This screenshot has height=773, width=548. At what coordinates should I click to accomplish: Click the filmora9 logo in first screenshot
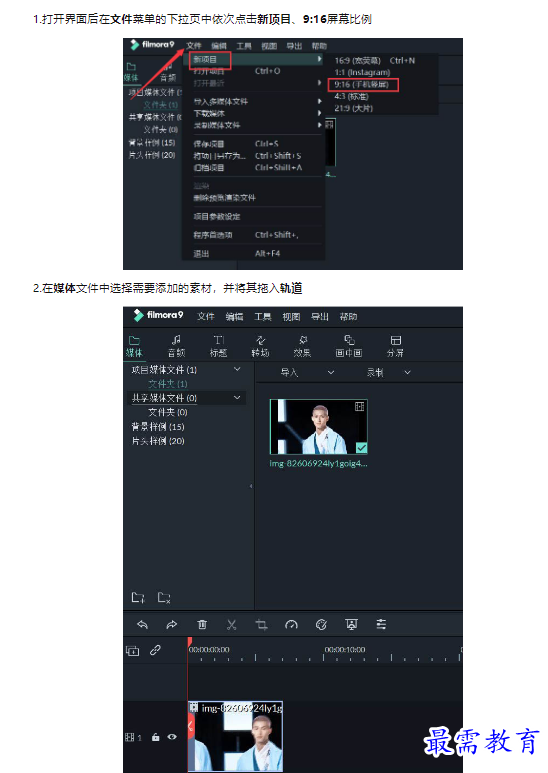click(152, 44)
